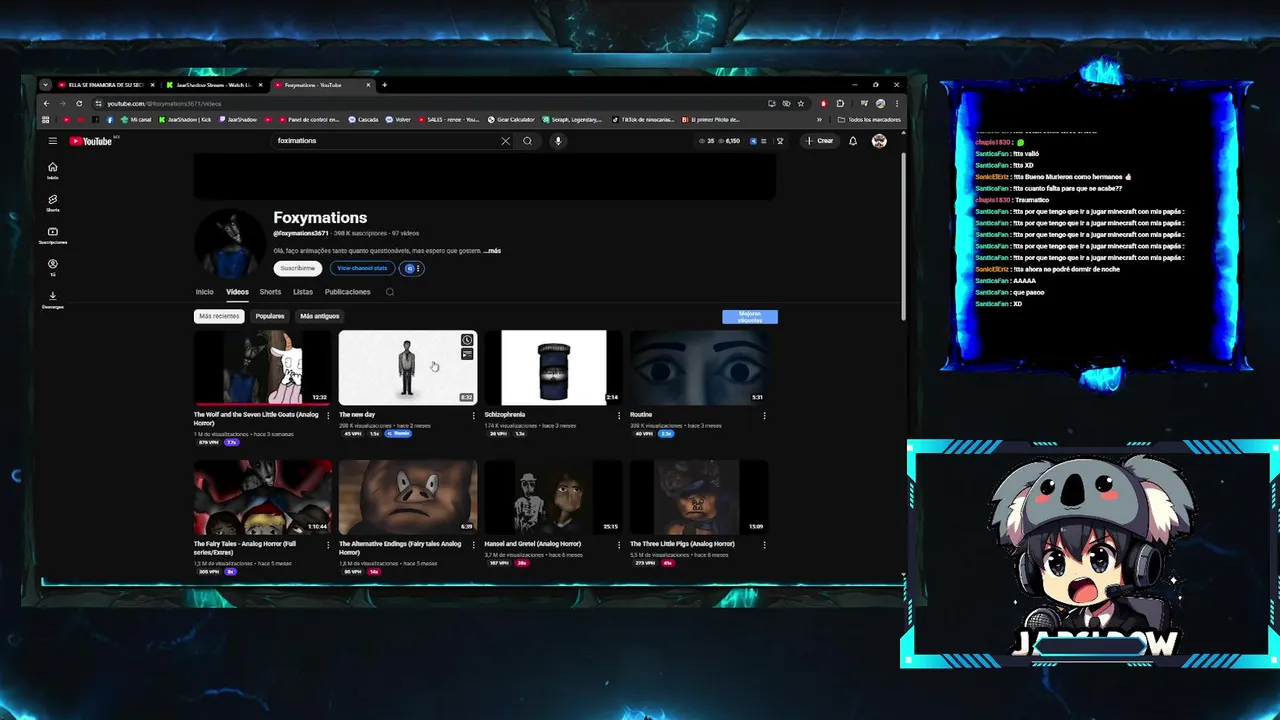Open the Gear Calculator bookmark

(511, 119)
